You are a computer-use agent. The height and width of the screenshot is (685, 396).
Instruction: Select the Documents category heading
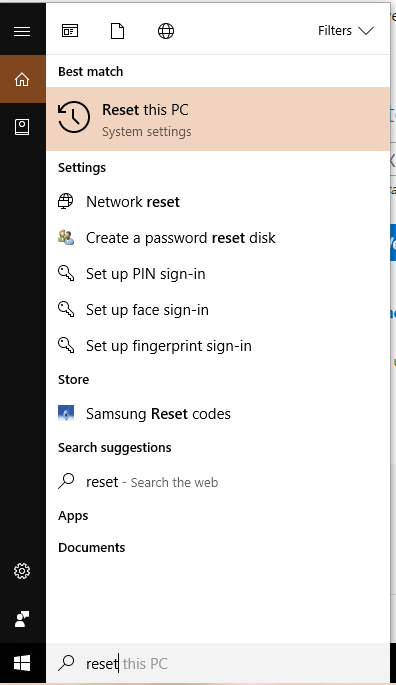pyautogui.click(x=91, y=547)
